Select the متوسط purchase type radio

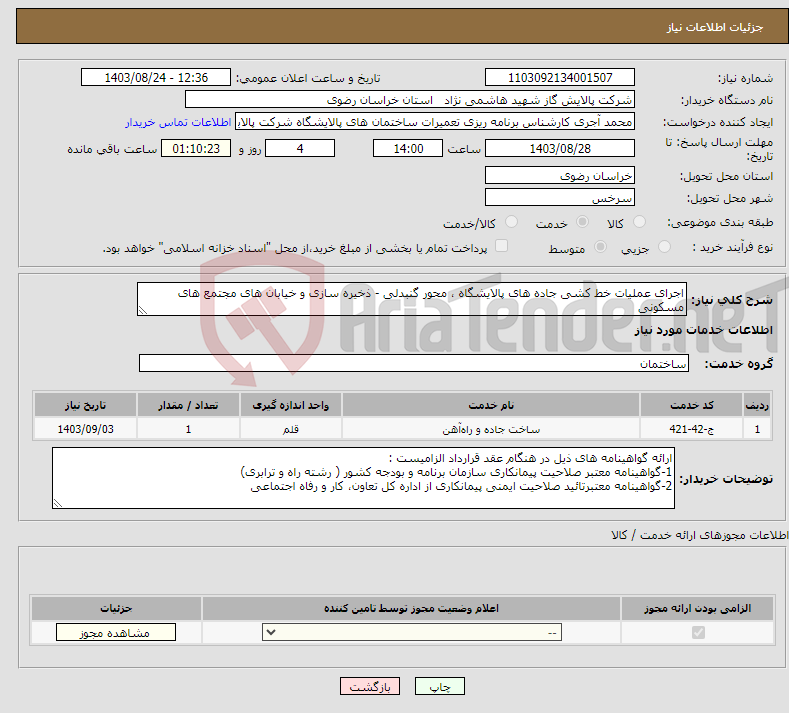(x=600, y=247)
